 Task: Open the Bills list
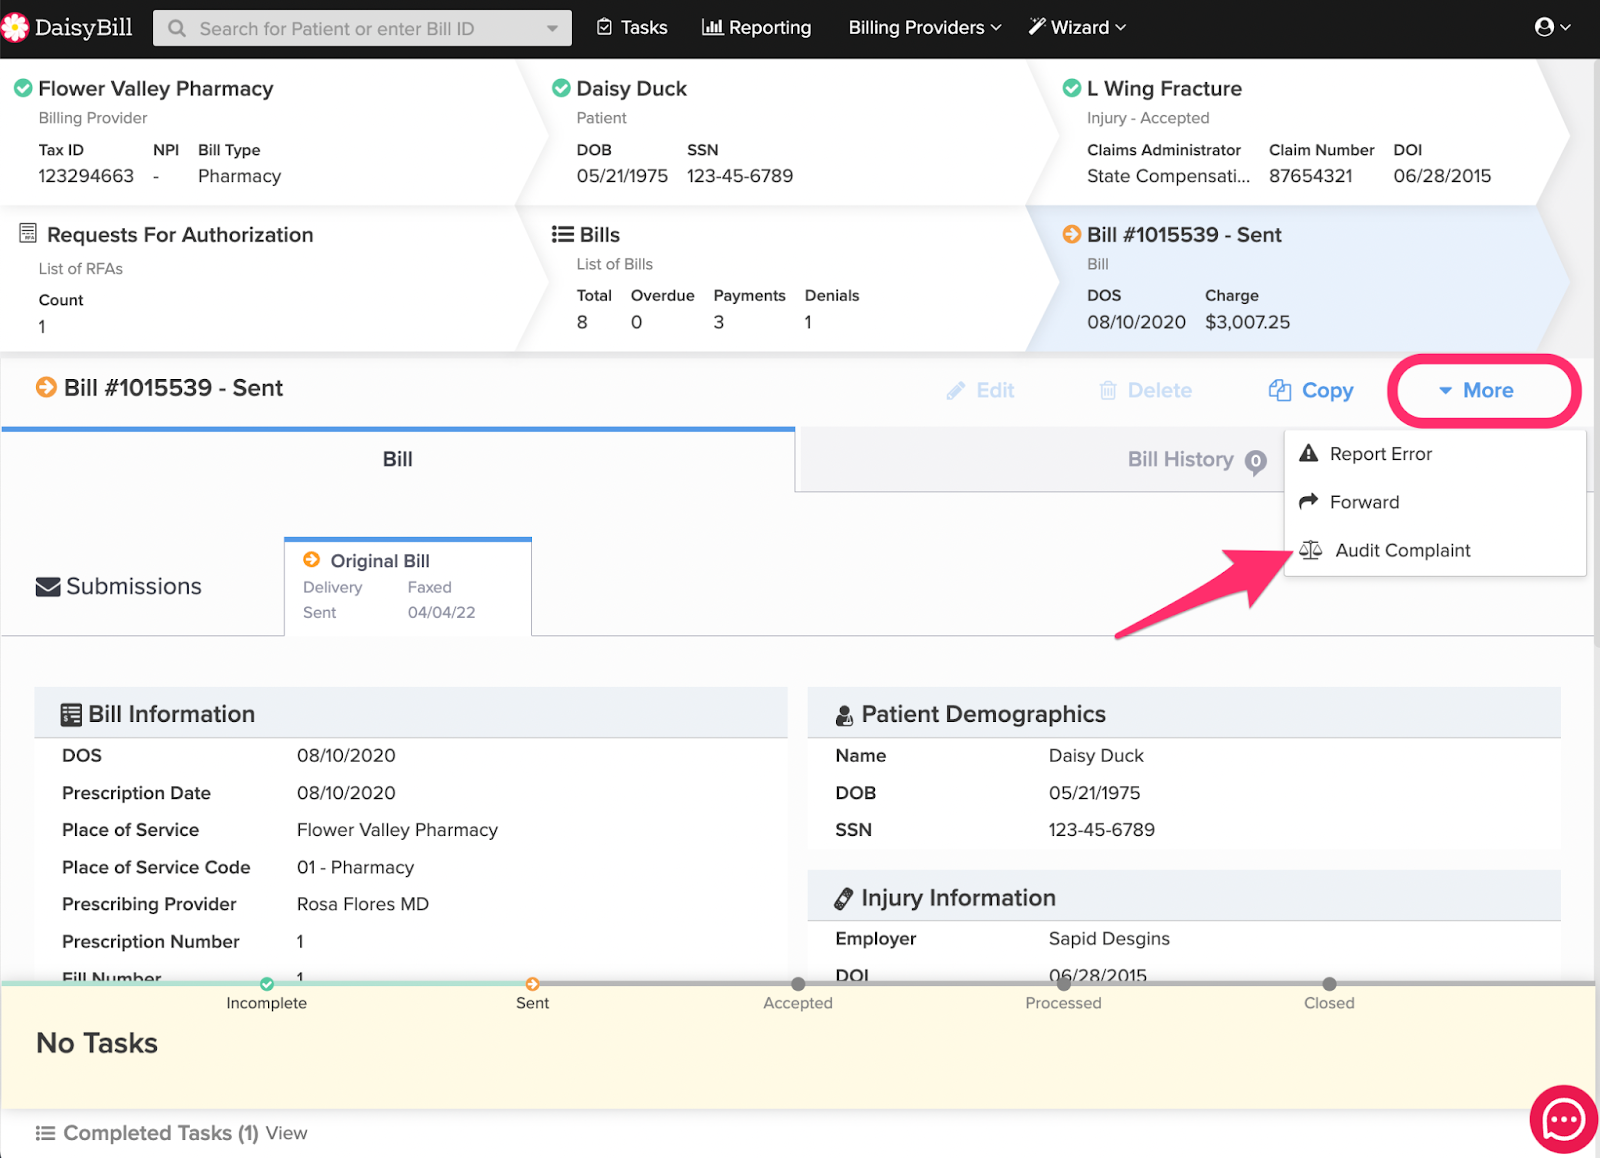(x=600, y=234)
